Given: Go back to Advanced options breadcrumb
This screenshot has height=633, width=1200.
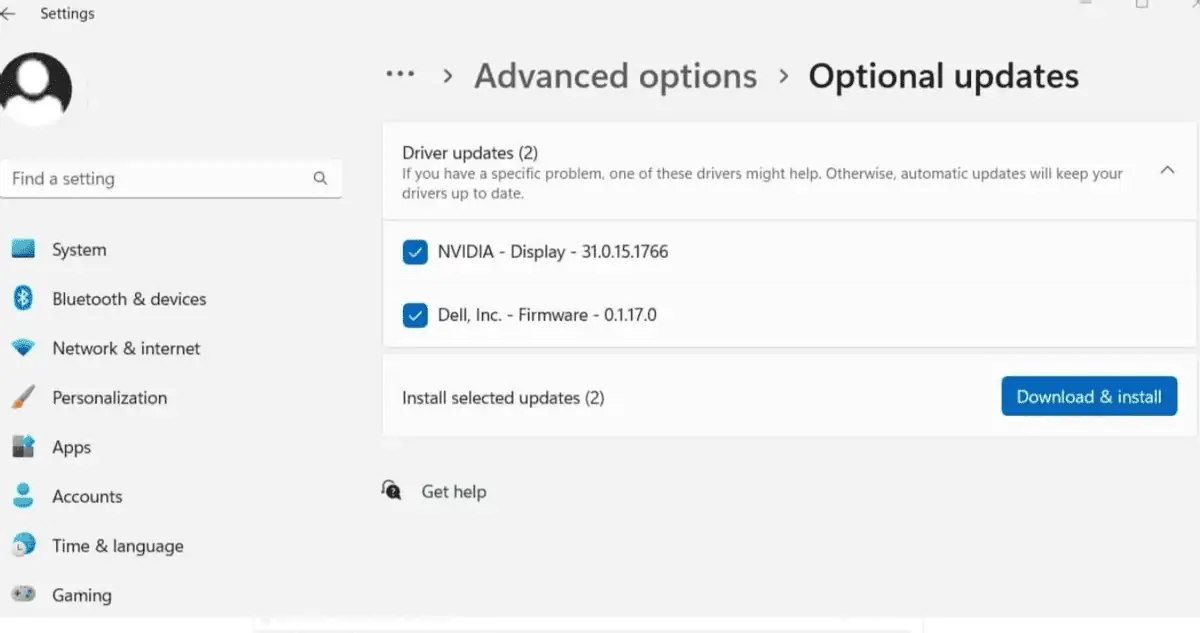Looking at the screenshot, I should point(615,76).
